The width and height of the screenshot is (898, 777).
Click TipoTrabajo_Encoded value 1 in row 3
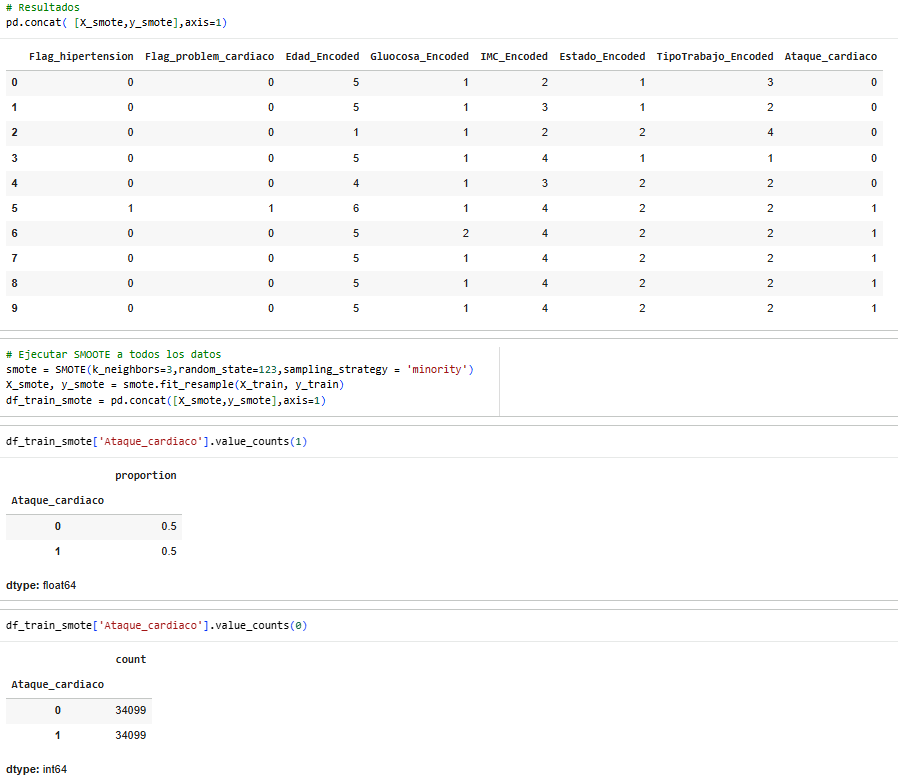(x=770, y=158)
